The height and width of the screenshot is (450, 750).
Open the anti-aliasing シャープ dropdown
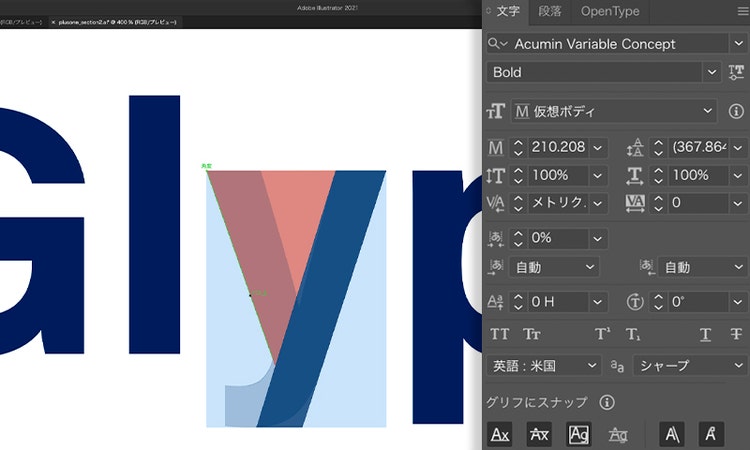pos(690,366)
